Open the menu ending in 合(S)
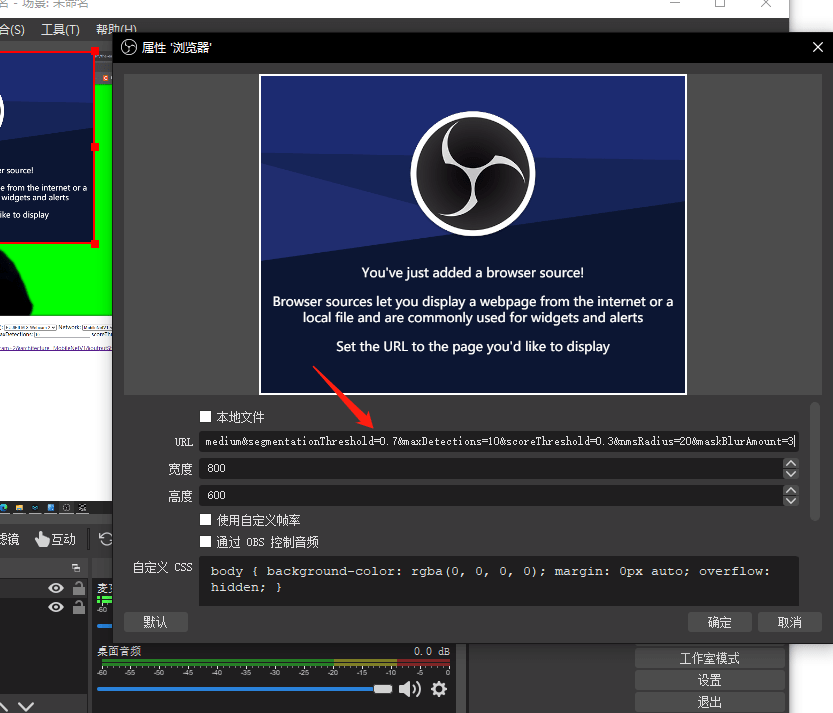Image resolution: width=833 pixels, height=713 pixels. point(12,29)
